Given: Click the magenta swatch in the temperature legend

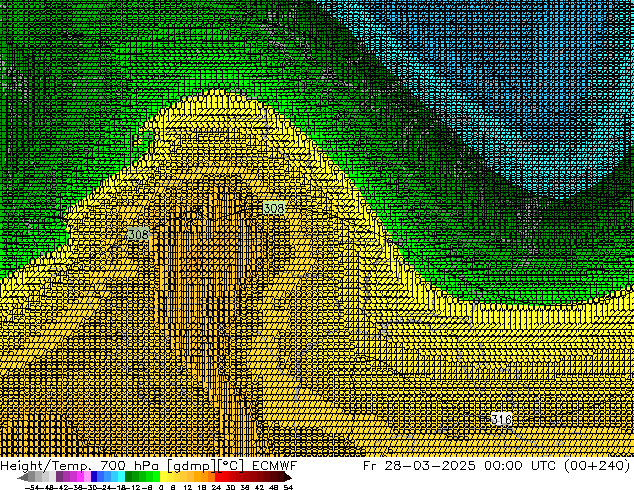Looking at the screenshot, I should click(x=80, y=477).
